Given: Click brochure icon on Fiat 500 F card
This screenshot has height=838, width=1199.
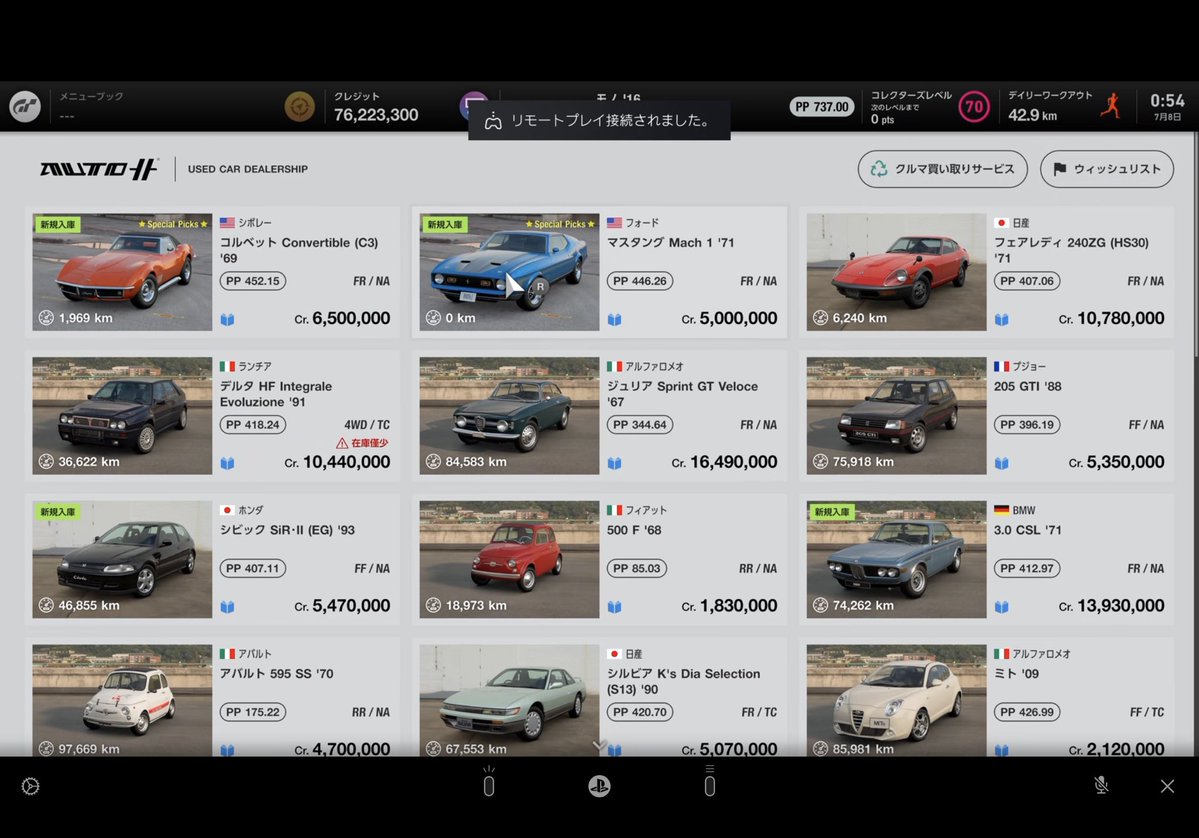Looking at the screenshot, I should [x=614, y=607].
